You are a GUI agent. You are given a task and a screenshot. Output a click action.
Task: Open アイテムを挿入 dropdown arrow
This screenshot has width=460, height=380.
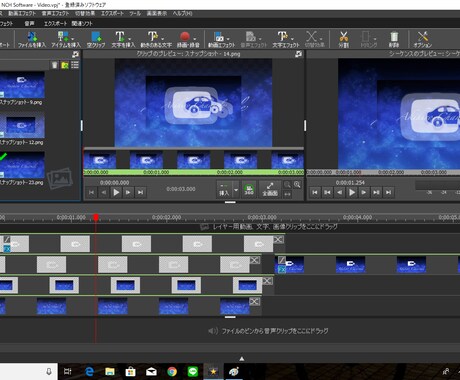click(x=73, y=39)
